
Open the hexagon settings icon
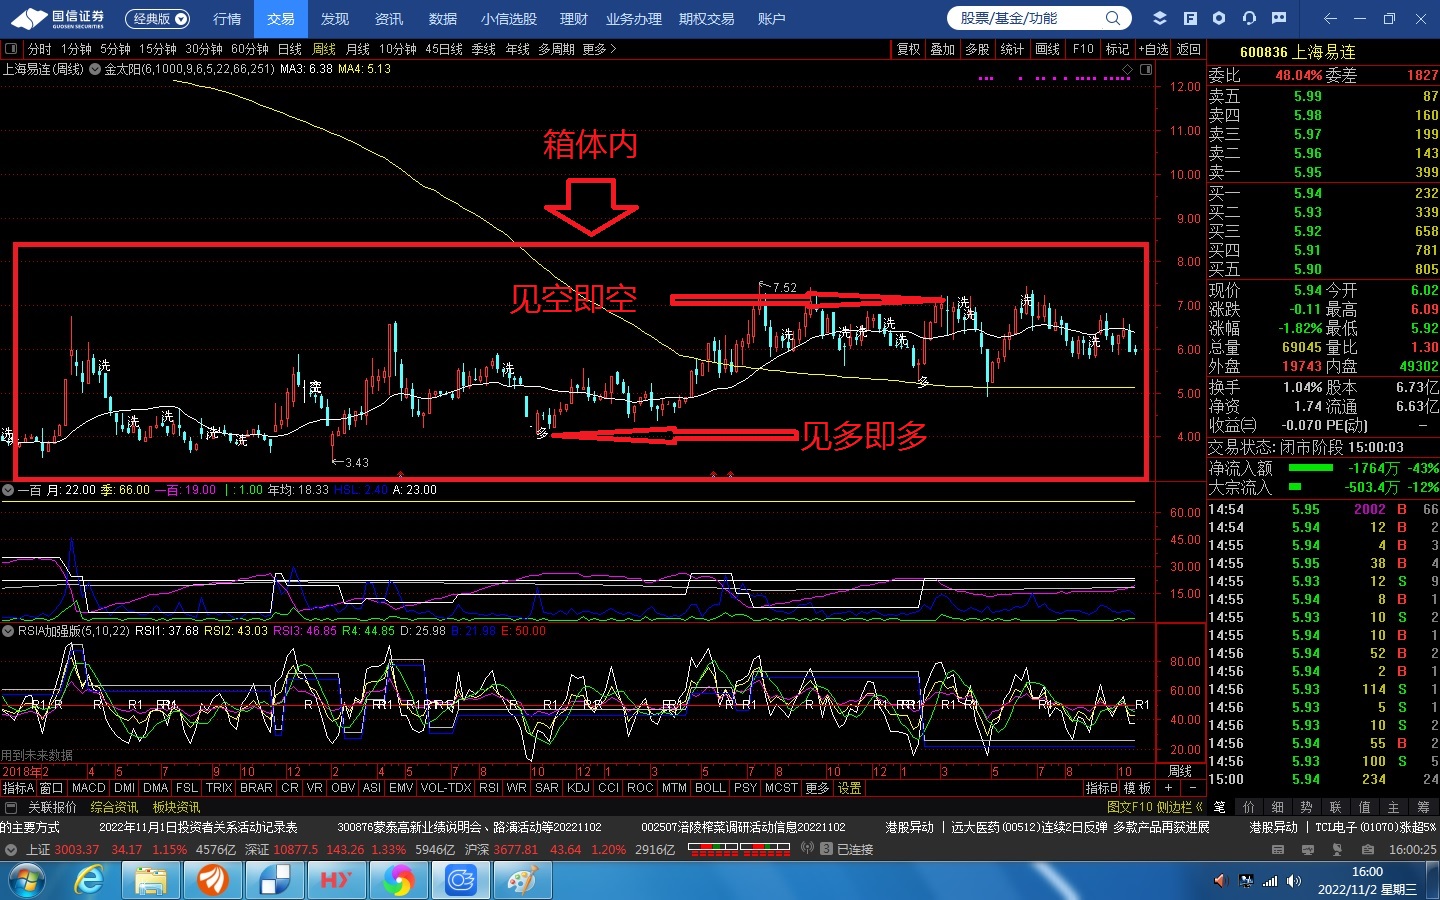1219,18
